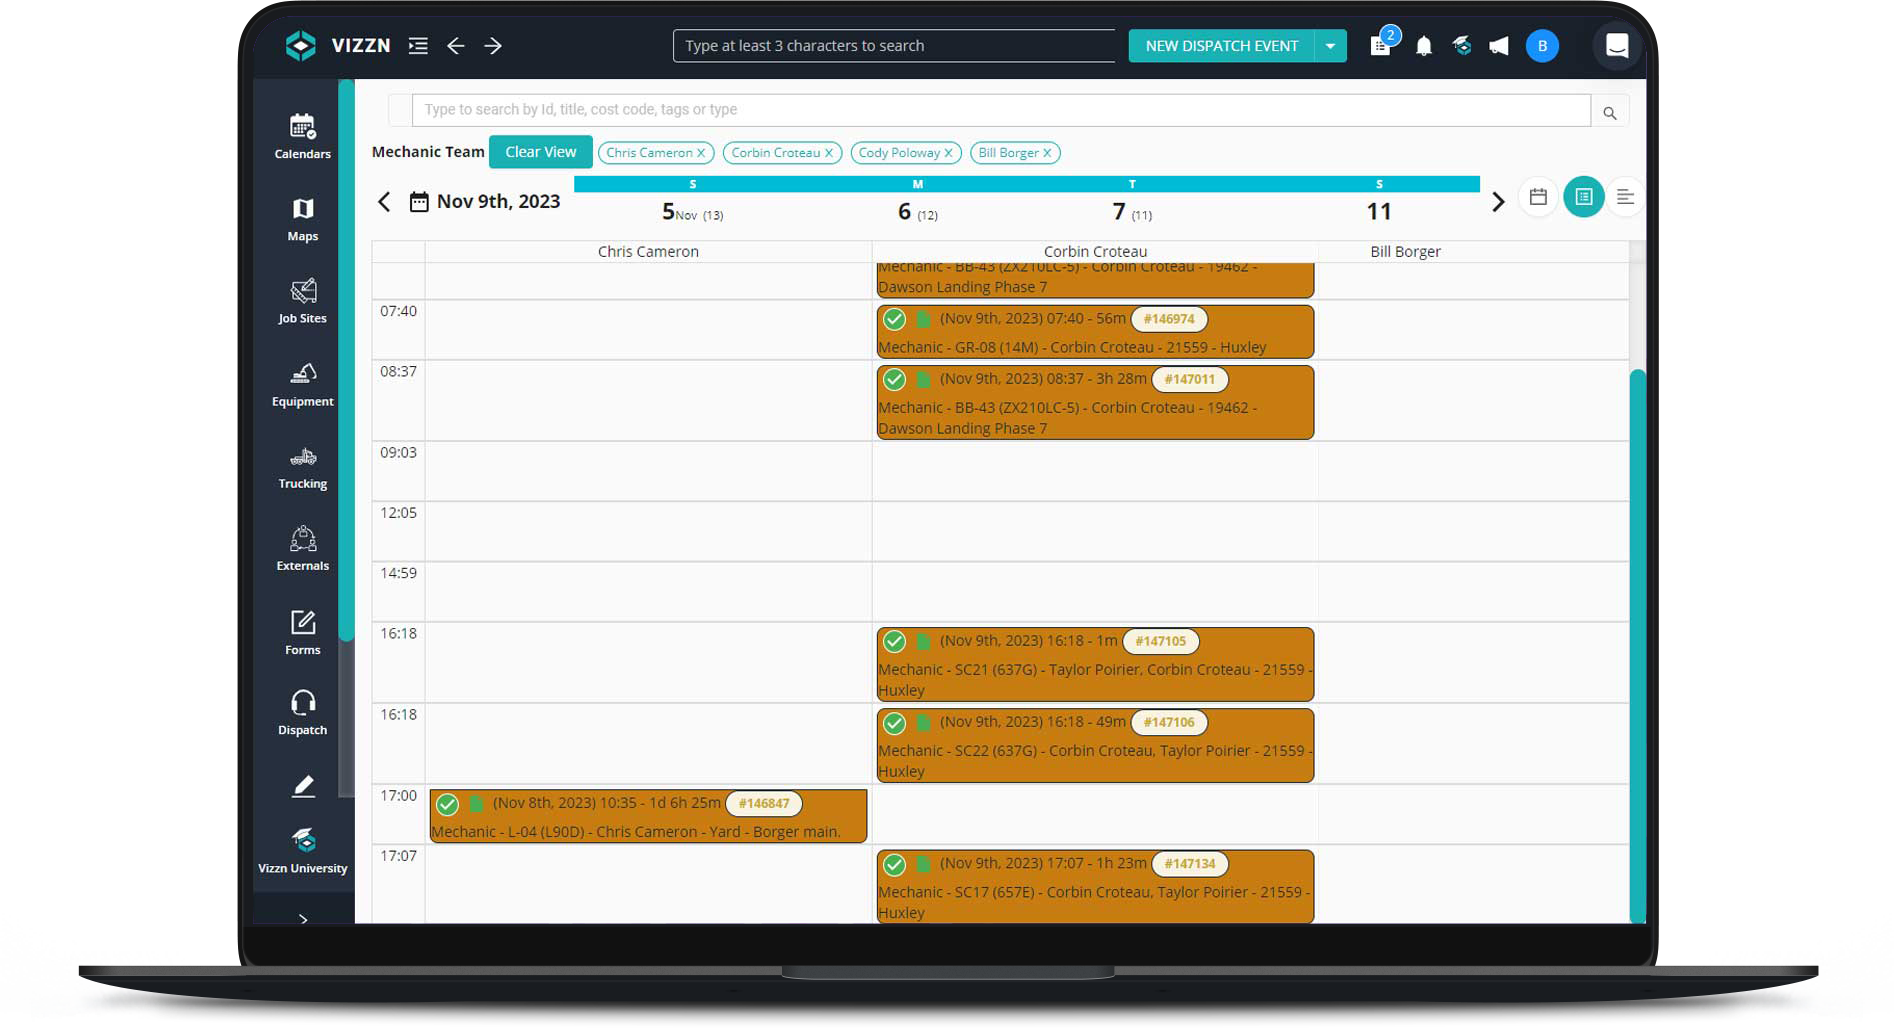Go to Job Sites
Image resolution: width=1894 pixels, height=1028 pixels.
(x=302, y=301)
